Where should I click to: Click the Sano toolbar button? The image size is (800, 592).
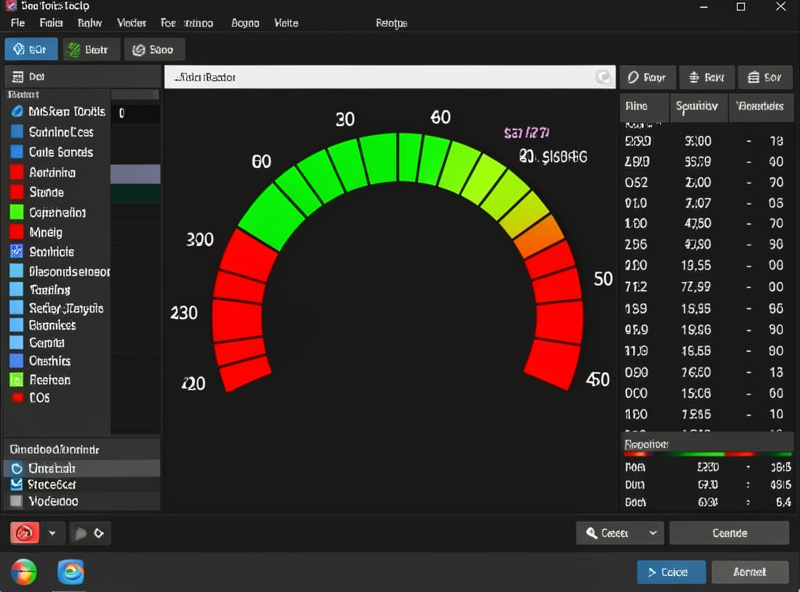154,50
